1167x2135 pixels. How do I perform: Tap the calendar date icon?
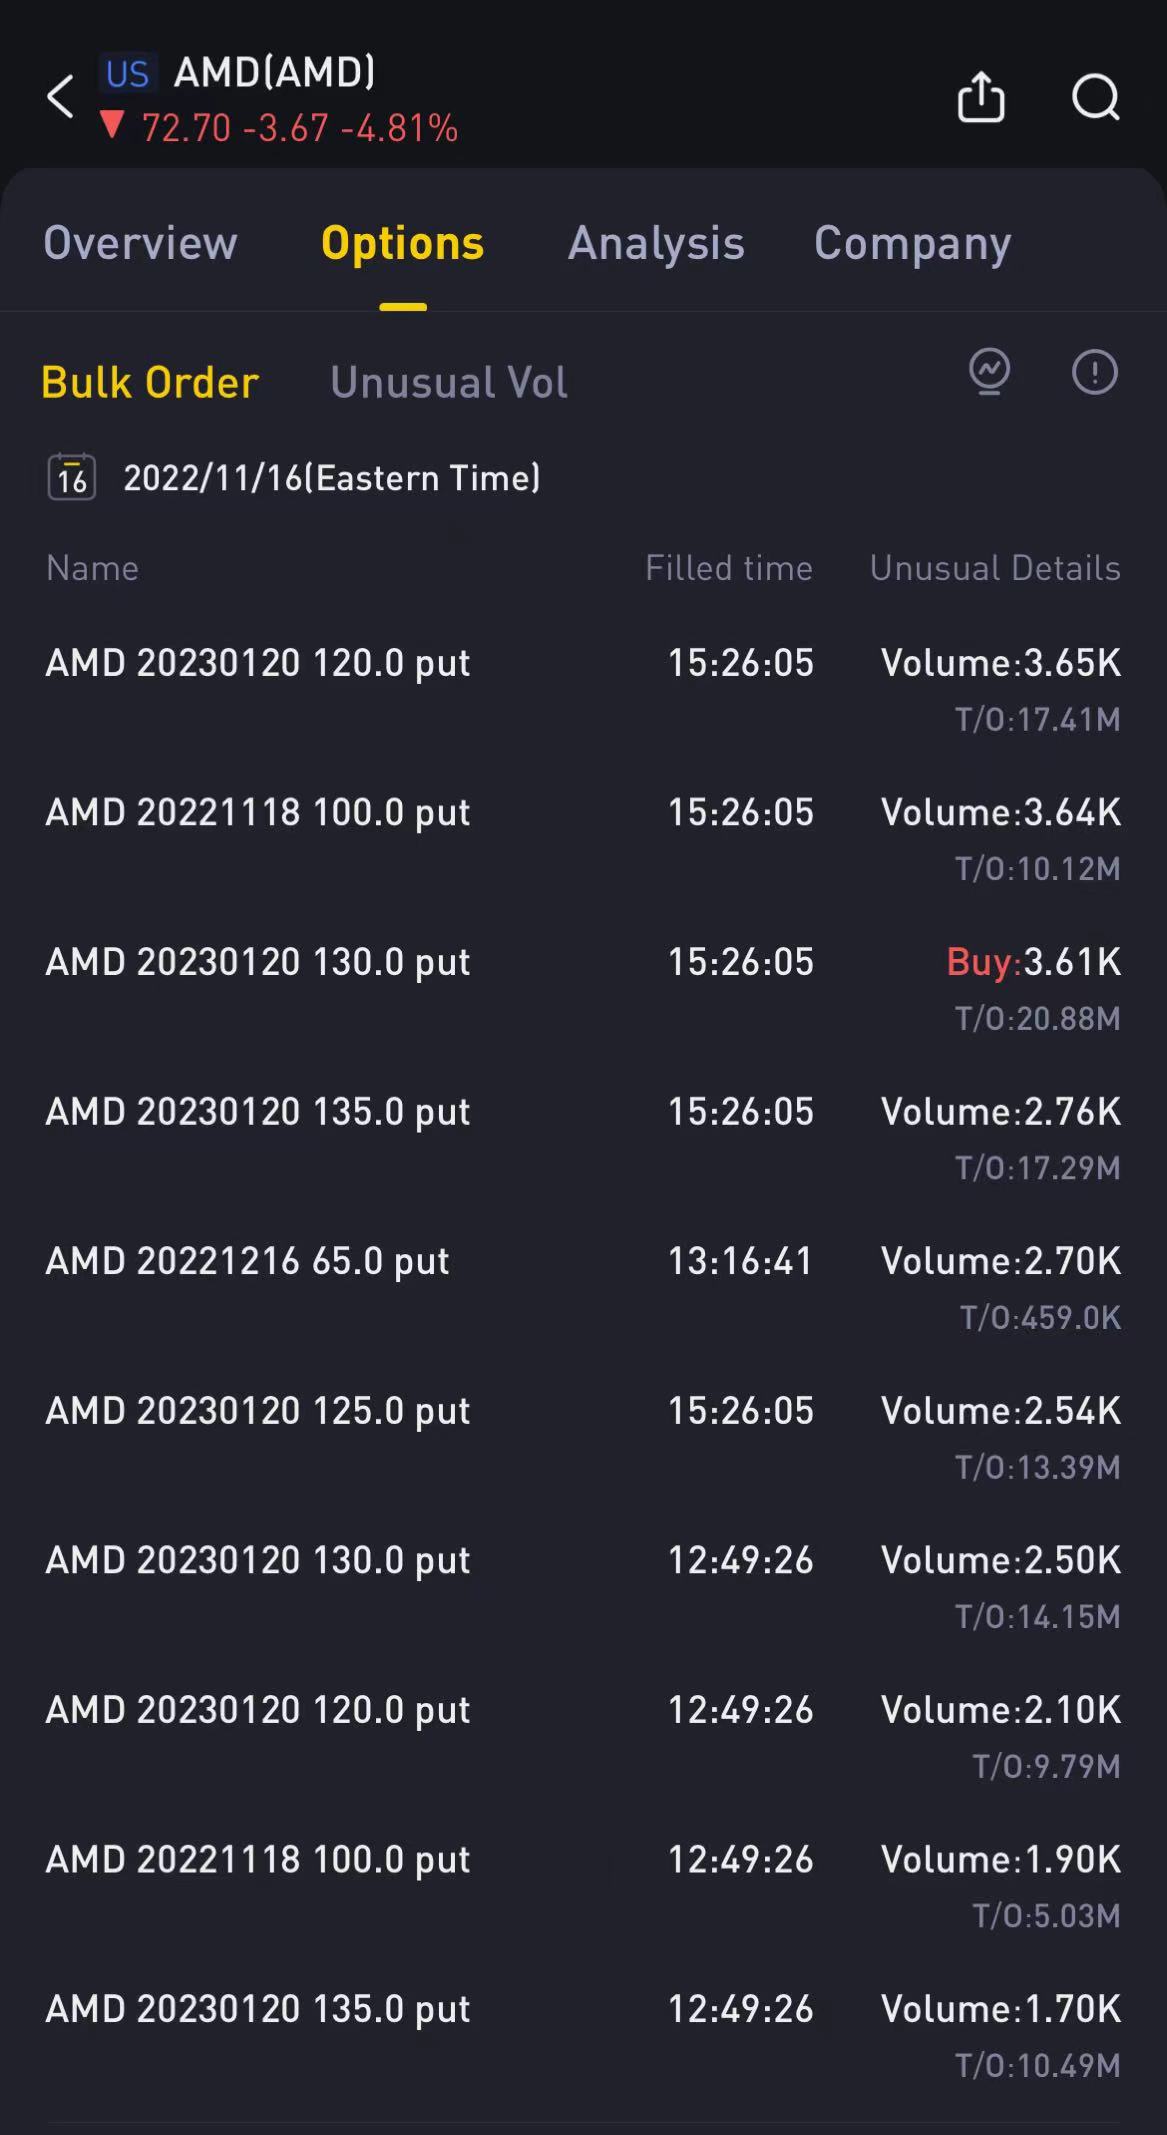pyautogui.click(x=72, y=477)
